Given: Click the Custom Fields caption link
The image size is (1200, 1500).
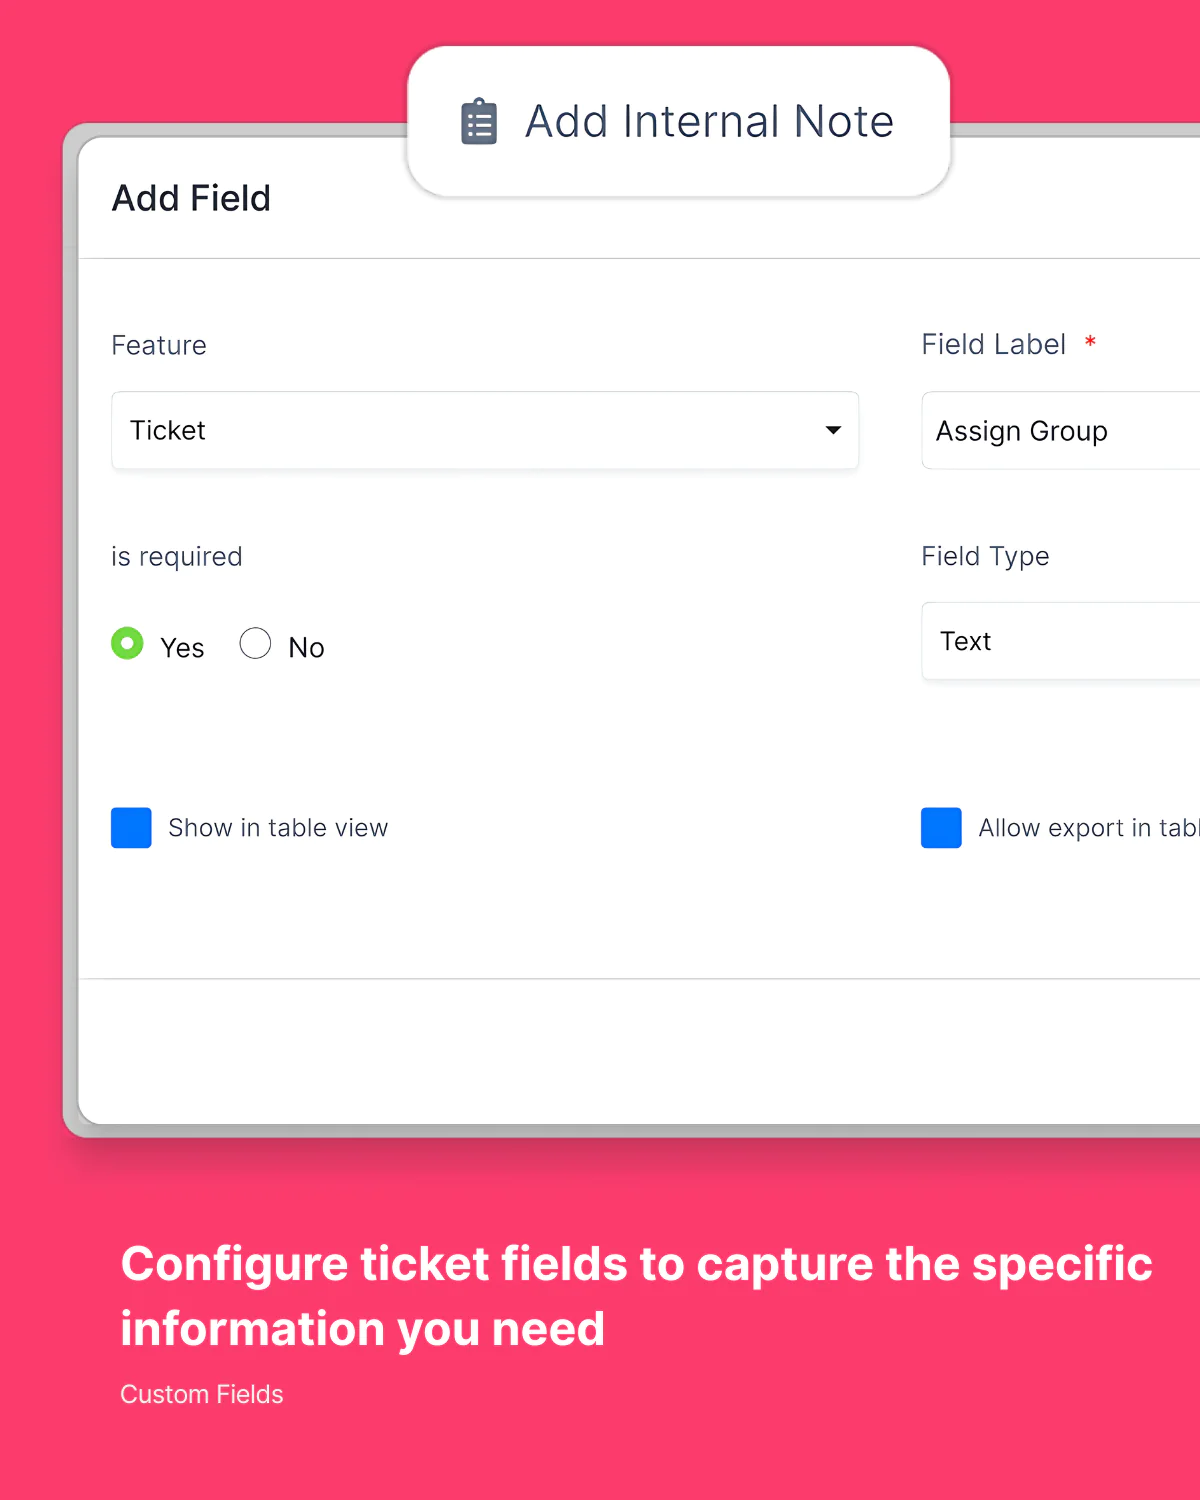Looking at the screenshot, I should 202,1394.
